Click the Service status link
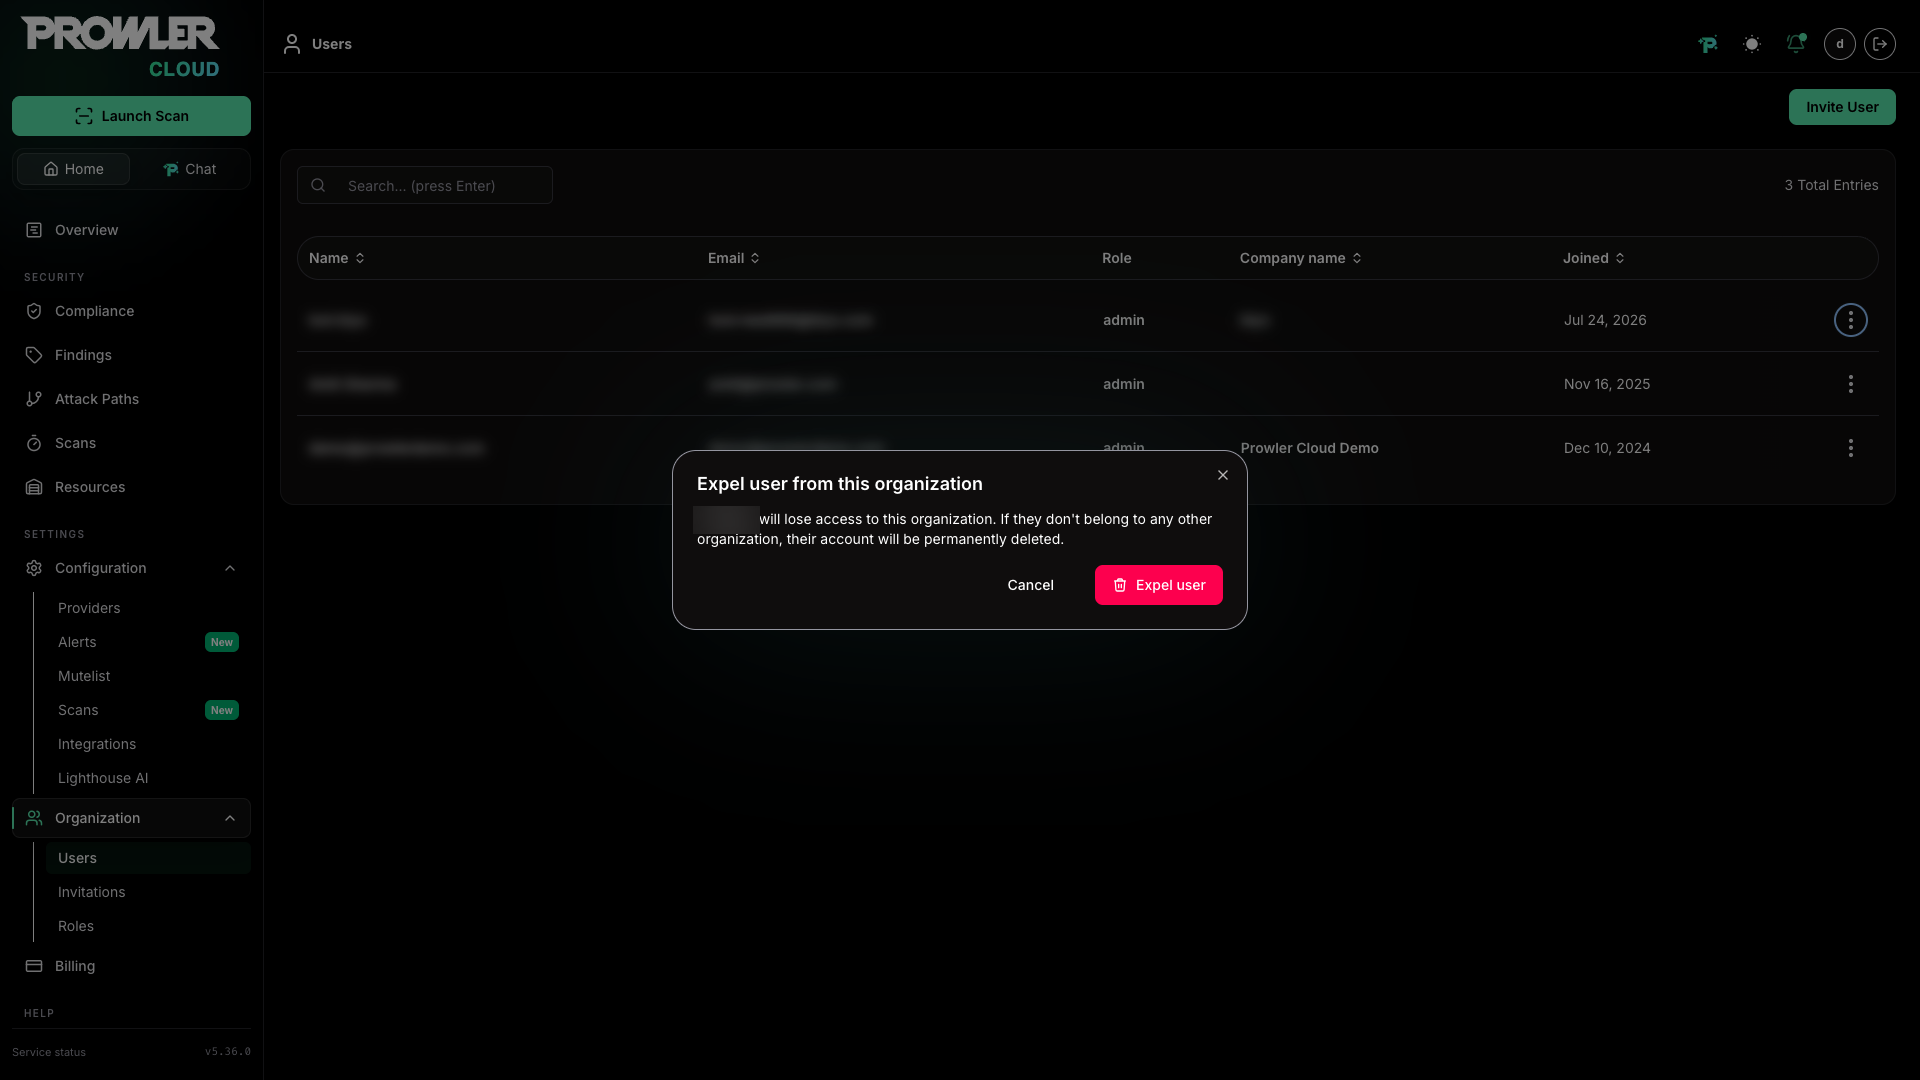 [49, 1052]
